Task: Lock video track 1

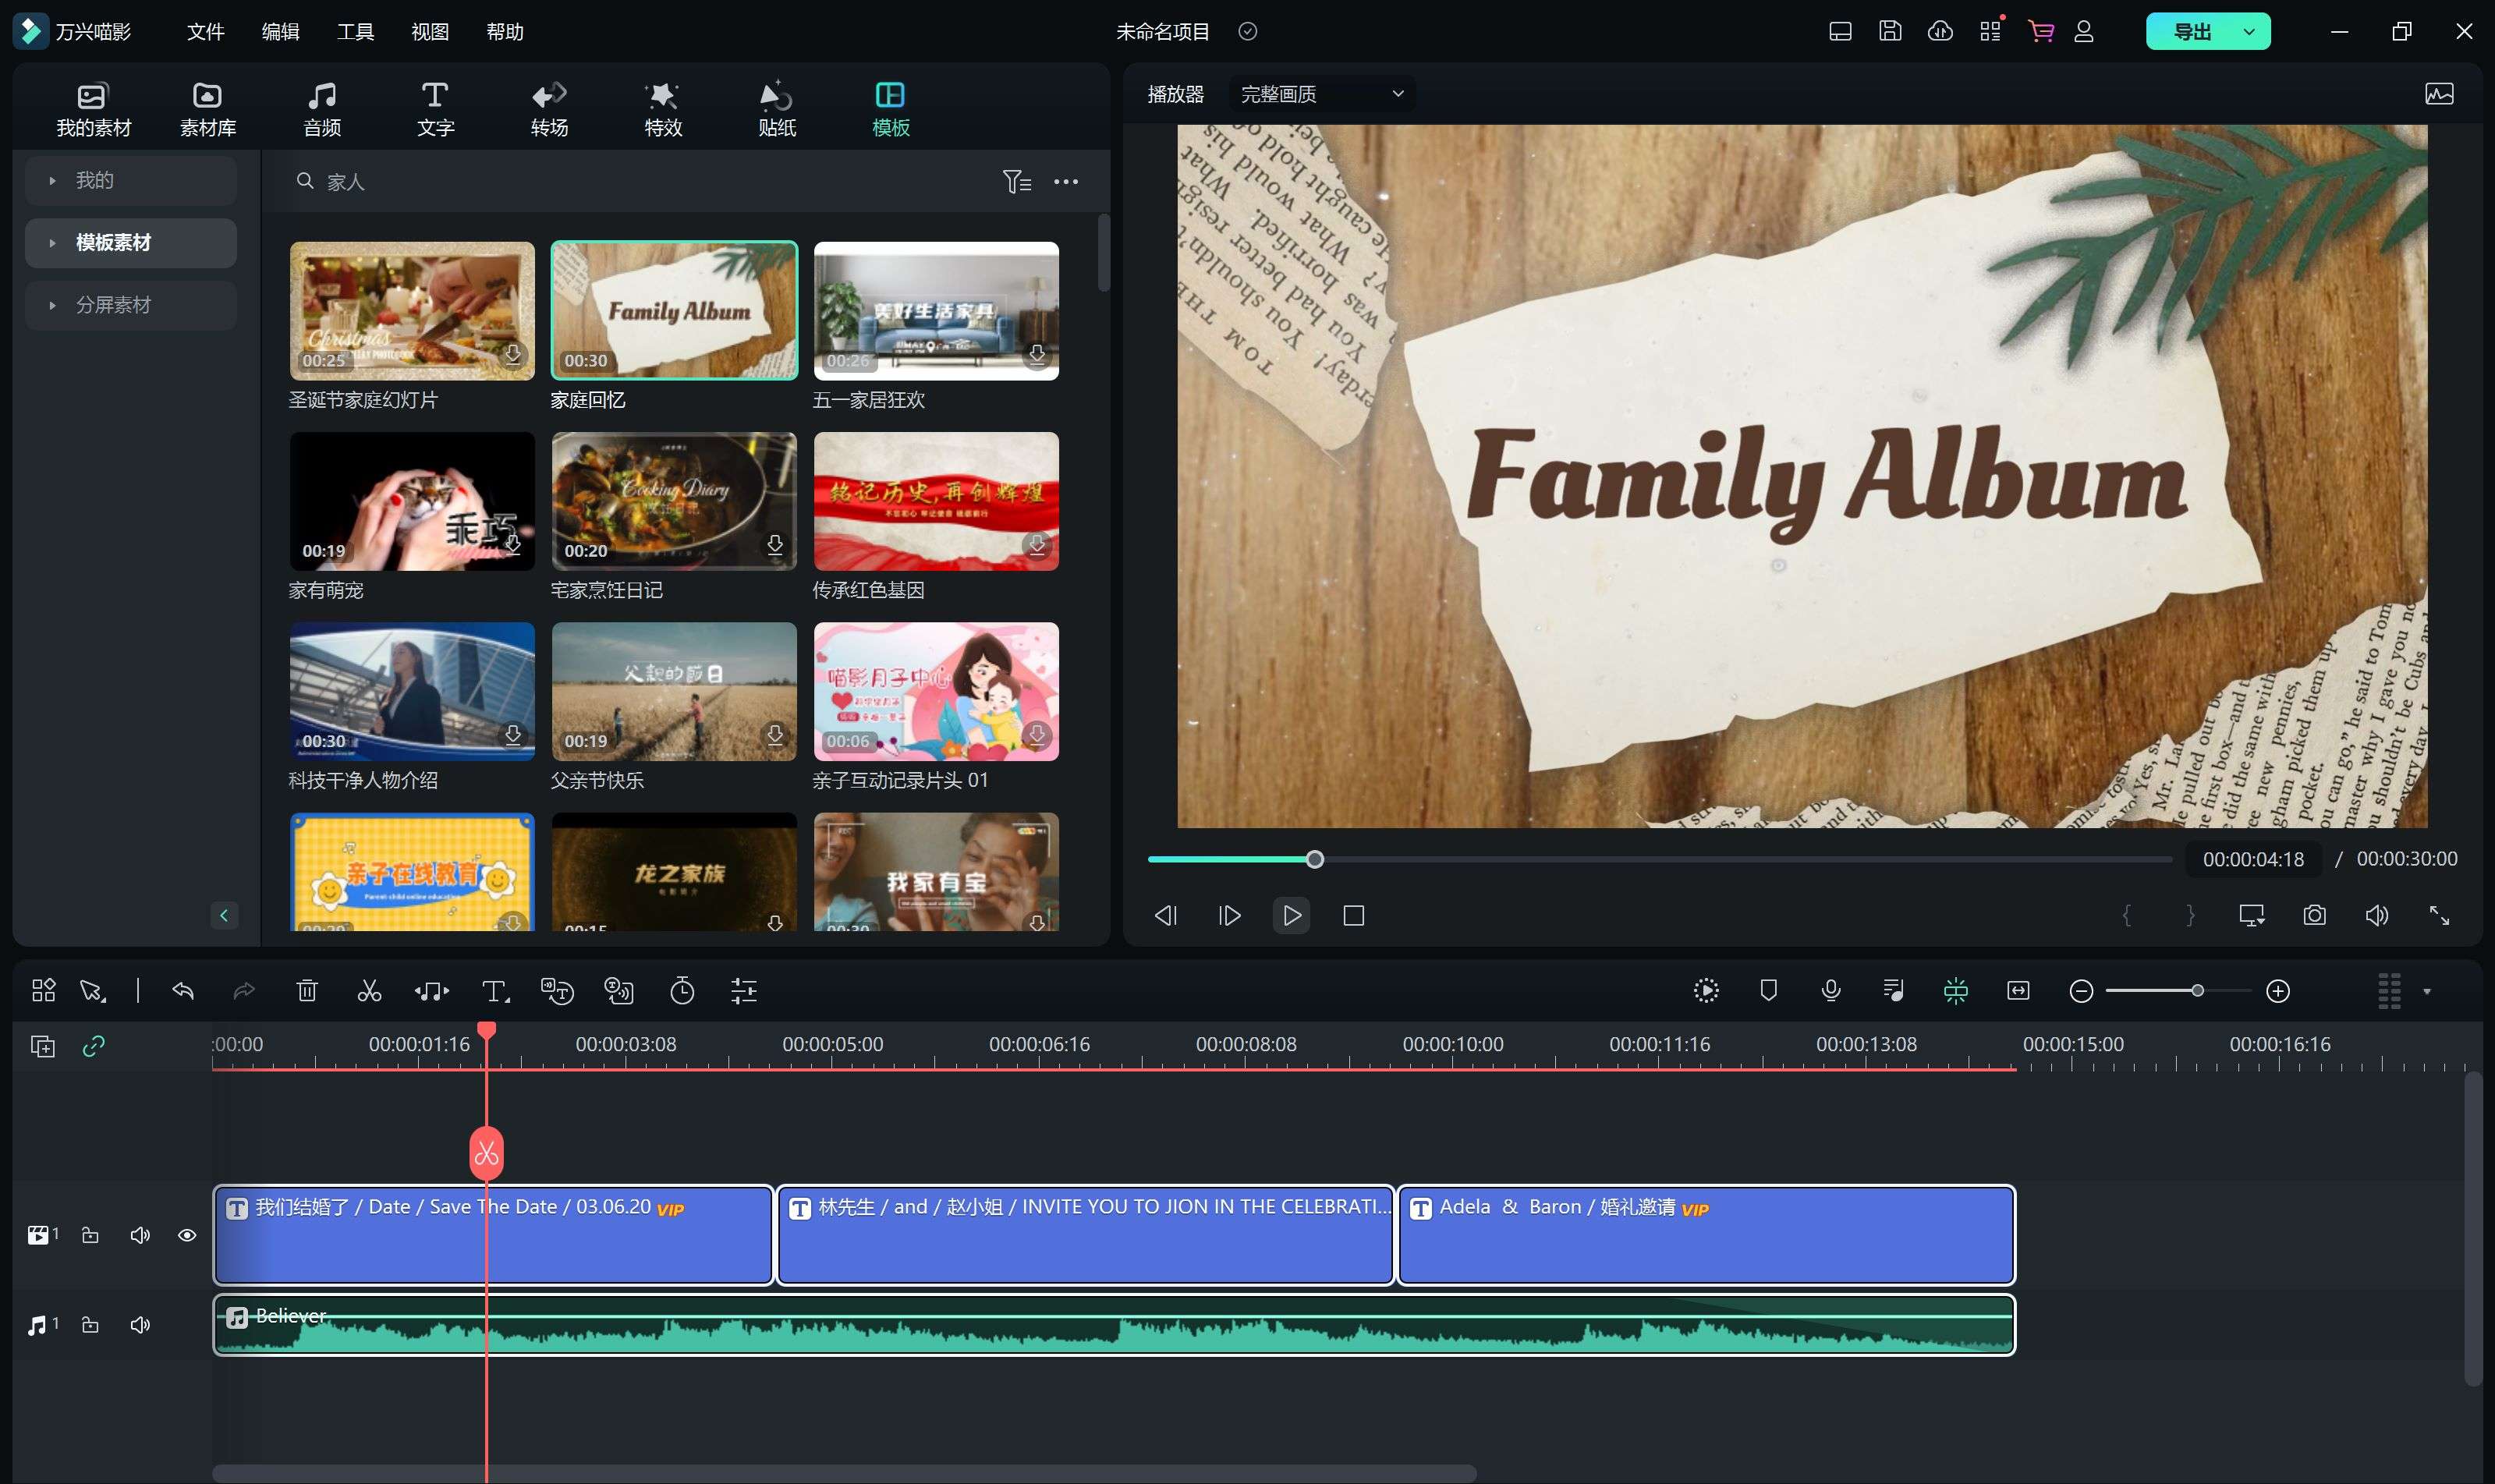Action: pos(90,1235)
